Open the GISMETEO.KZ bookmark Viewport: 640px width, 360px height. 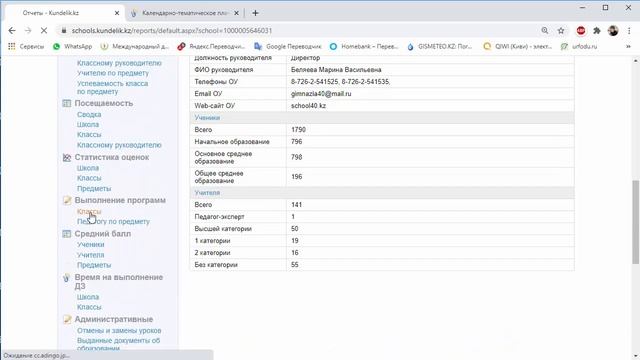pyautogui.click(x=439, y=47)
